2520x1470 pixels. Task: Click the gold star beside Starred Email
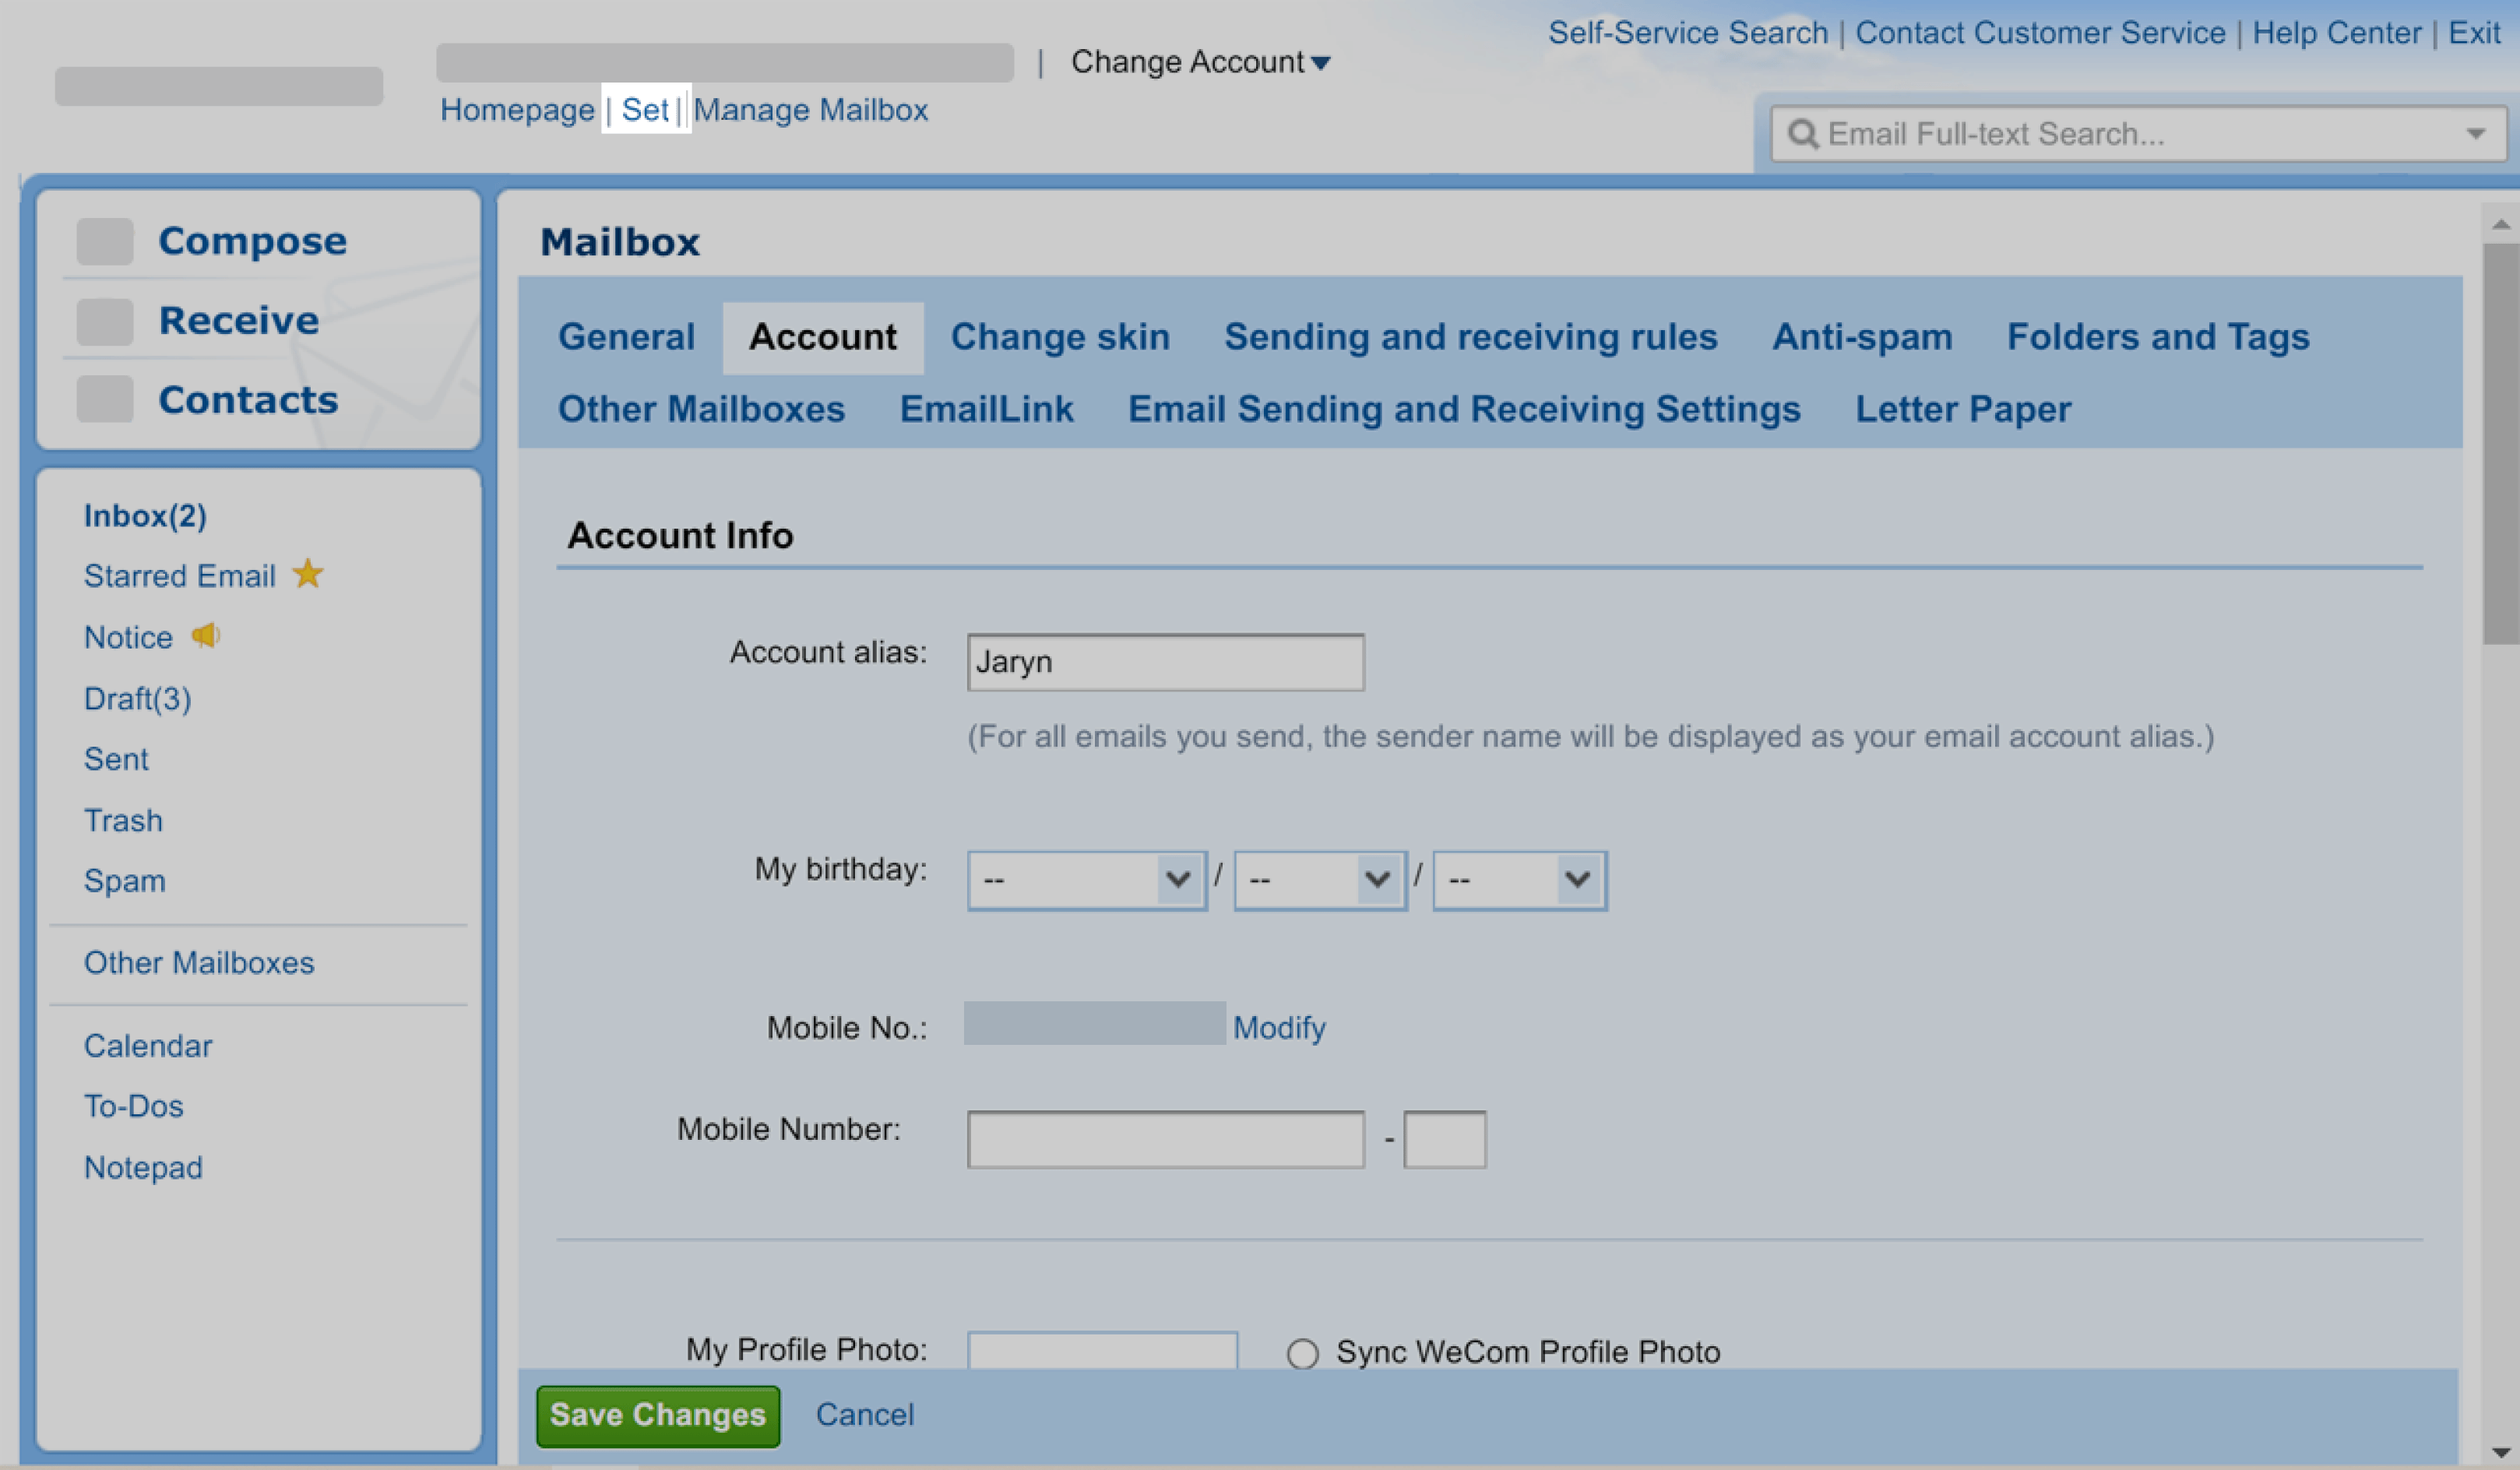coord(308,574)
